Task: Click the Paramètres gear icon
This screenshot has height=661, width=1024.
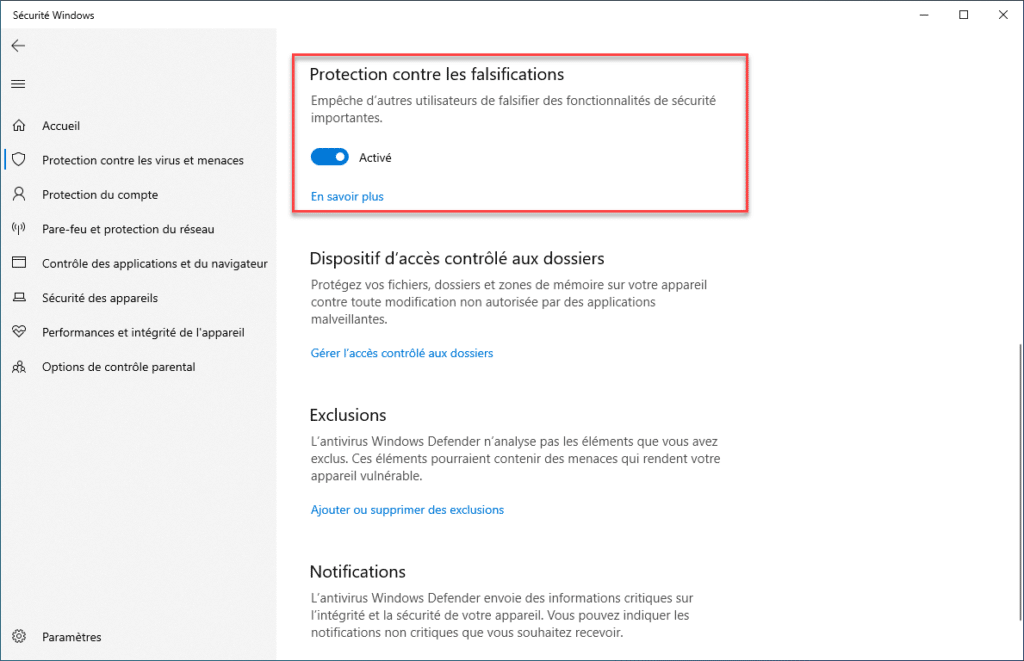Action: (x=18, y=637)
